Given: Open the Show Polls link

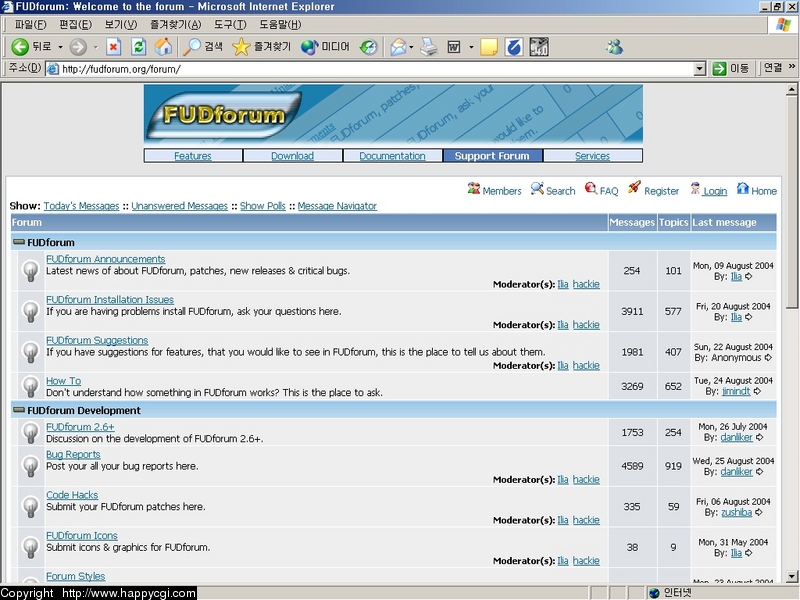Looking at the screenshot, I should coord(263,206).
